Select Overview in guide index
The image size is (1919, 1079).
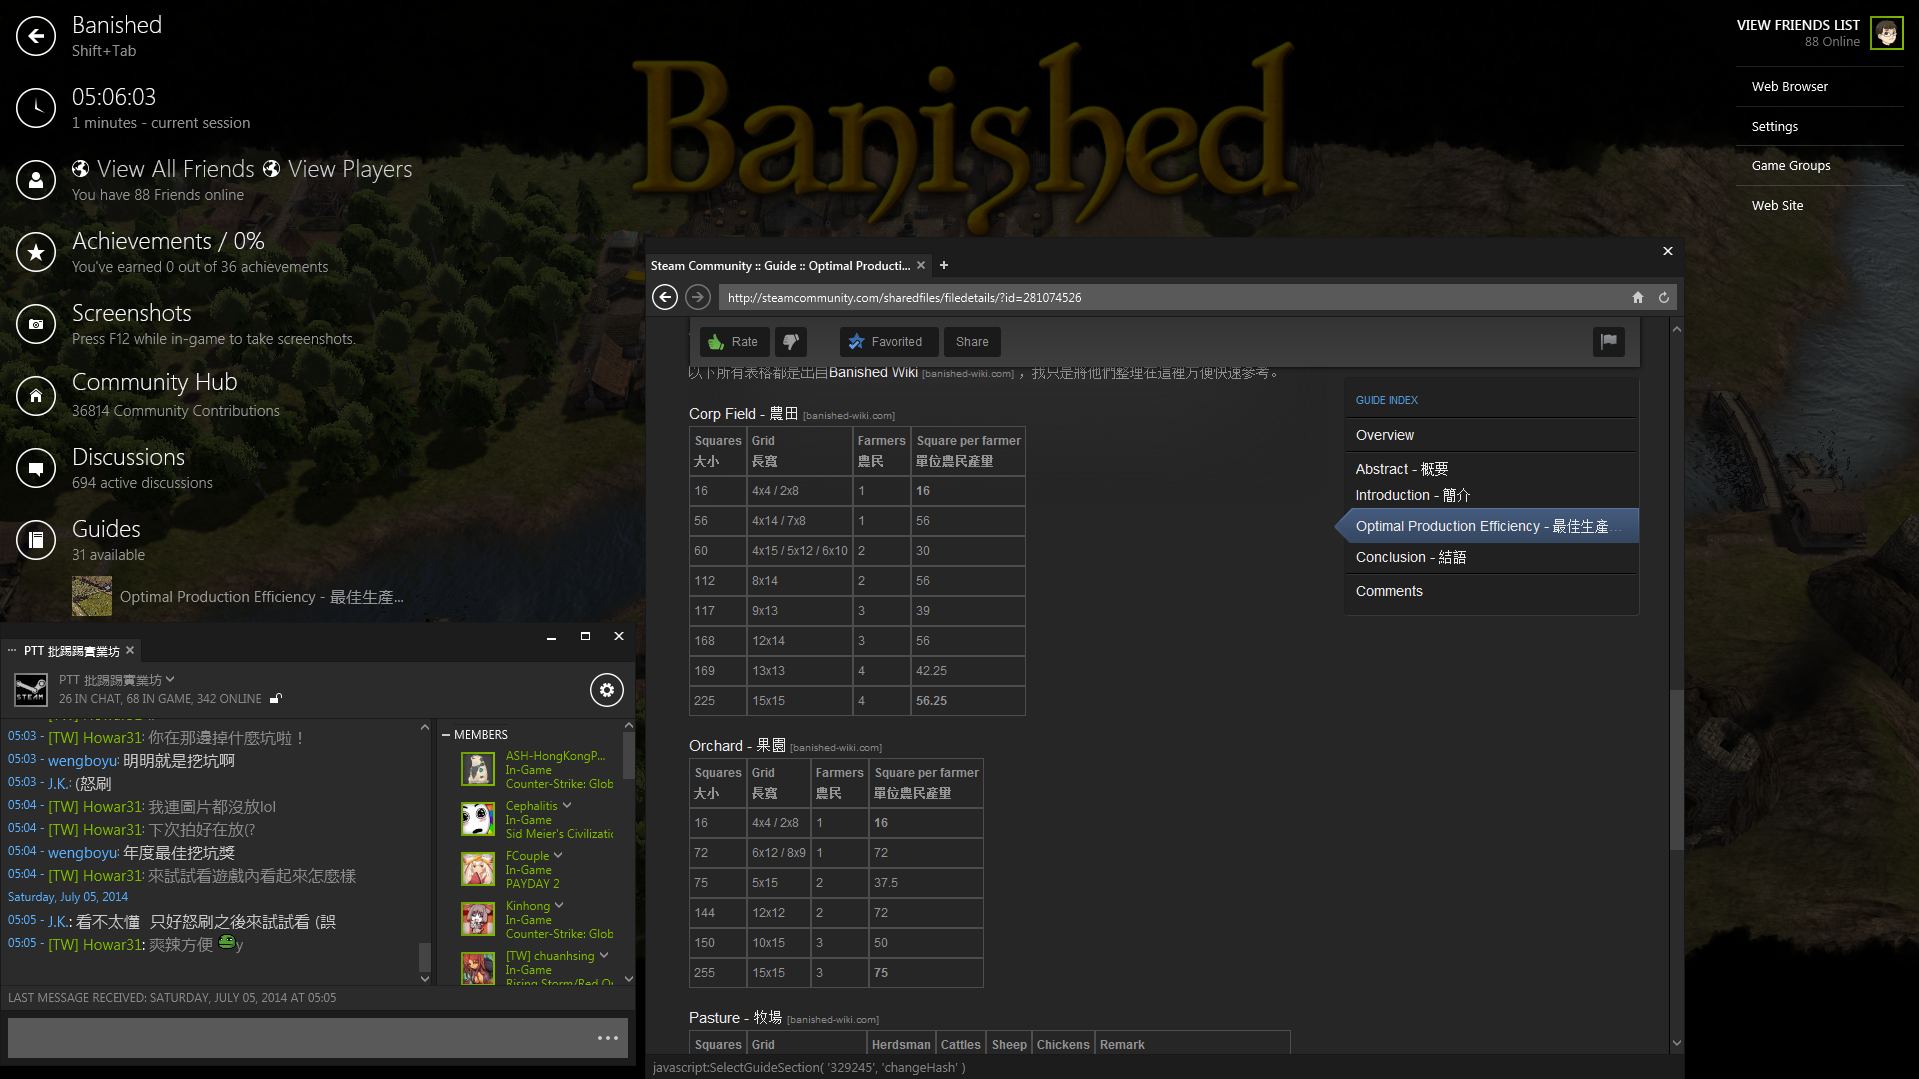pyautogui.click(x=1384, y=435)
